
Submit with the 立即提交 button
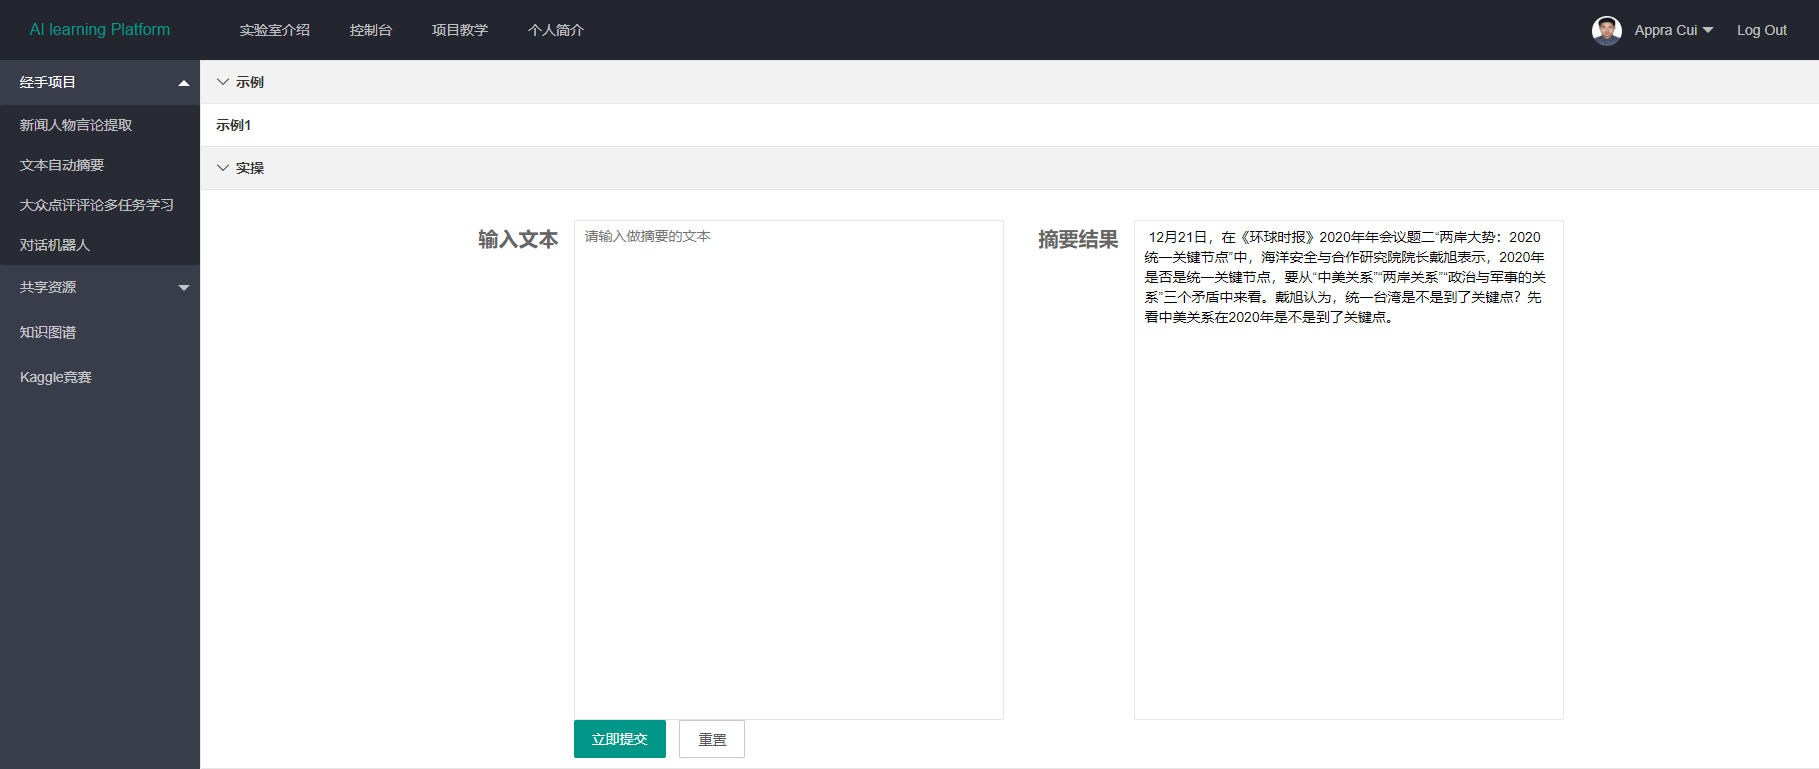point(620,739)
